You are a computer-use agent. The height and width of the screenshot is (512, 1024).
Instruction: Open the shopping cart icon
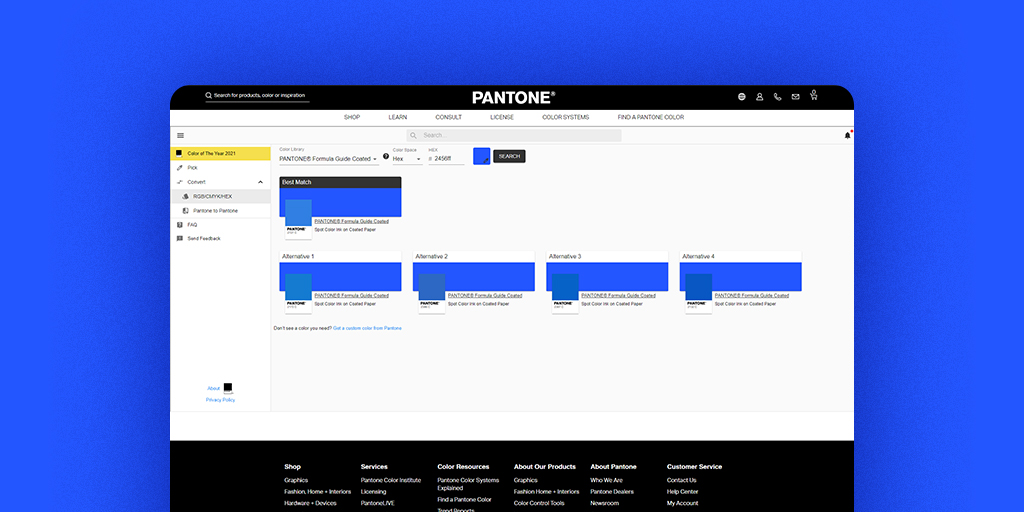coord(814,96)
